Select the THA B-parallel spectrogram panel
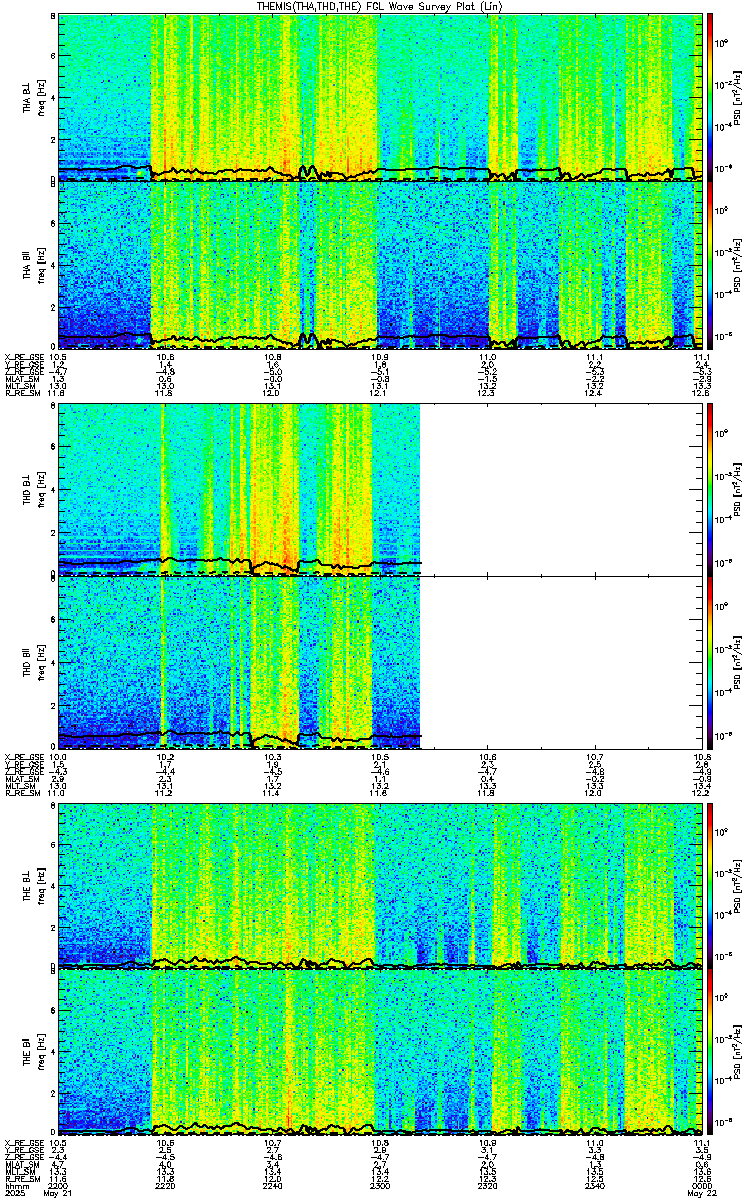750x1200 pixels. coord(379,265)
